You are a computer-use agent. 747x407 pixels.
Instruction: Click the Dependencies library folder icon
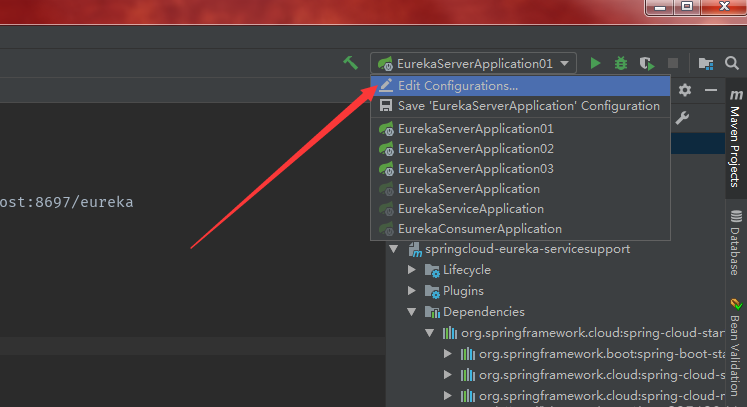pos(432,312)
